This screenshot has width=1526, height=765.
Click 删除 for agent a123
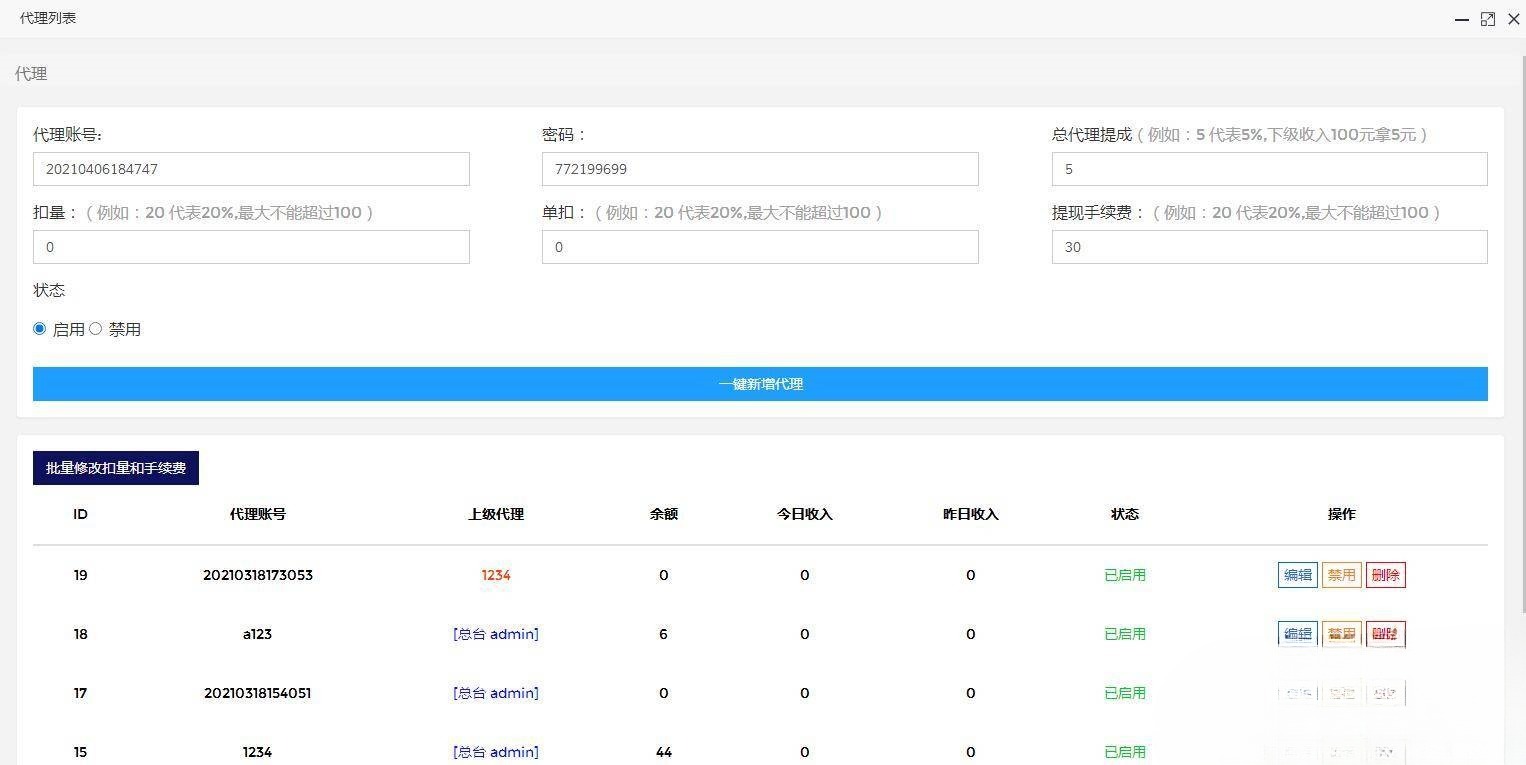click(1385, 633)
